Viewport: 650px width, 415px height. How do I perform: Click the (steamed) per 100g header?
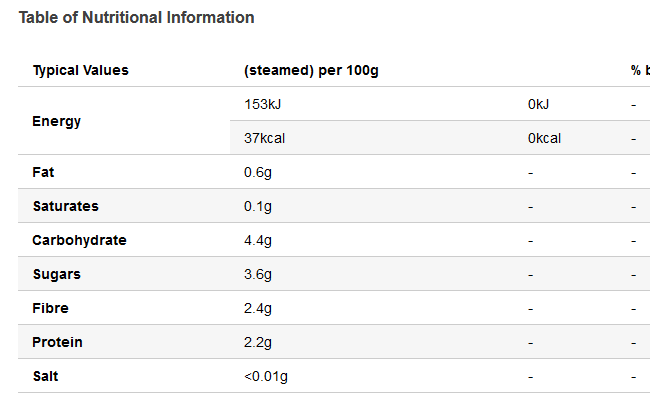point(311,70)
